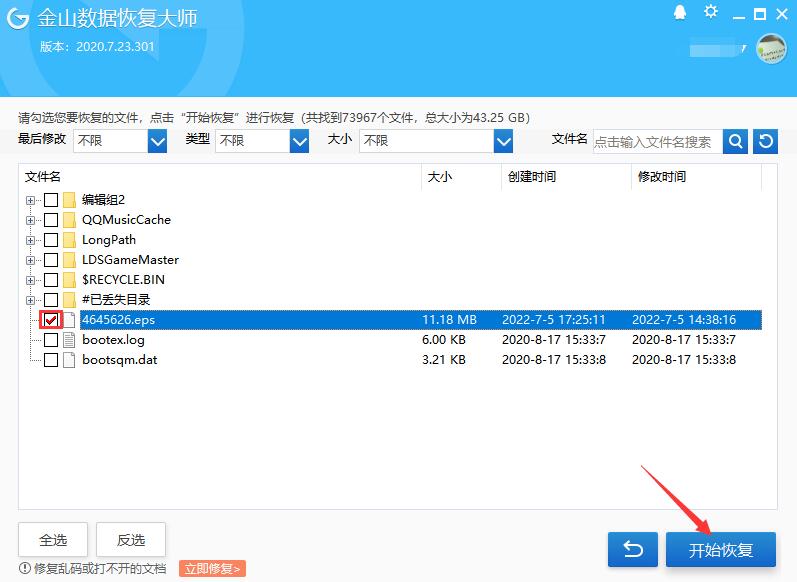797x582 pixels.
Task: Expand the #已丢失目录 tree node
Action: pyautogui.click(x=30, y=300)
